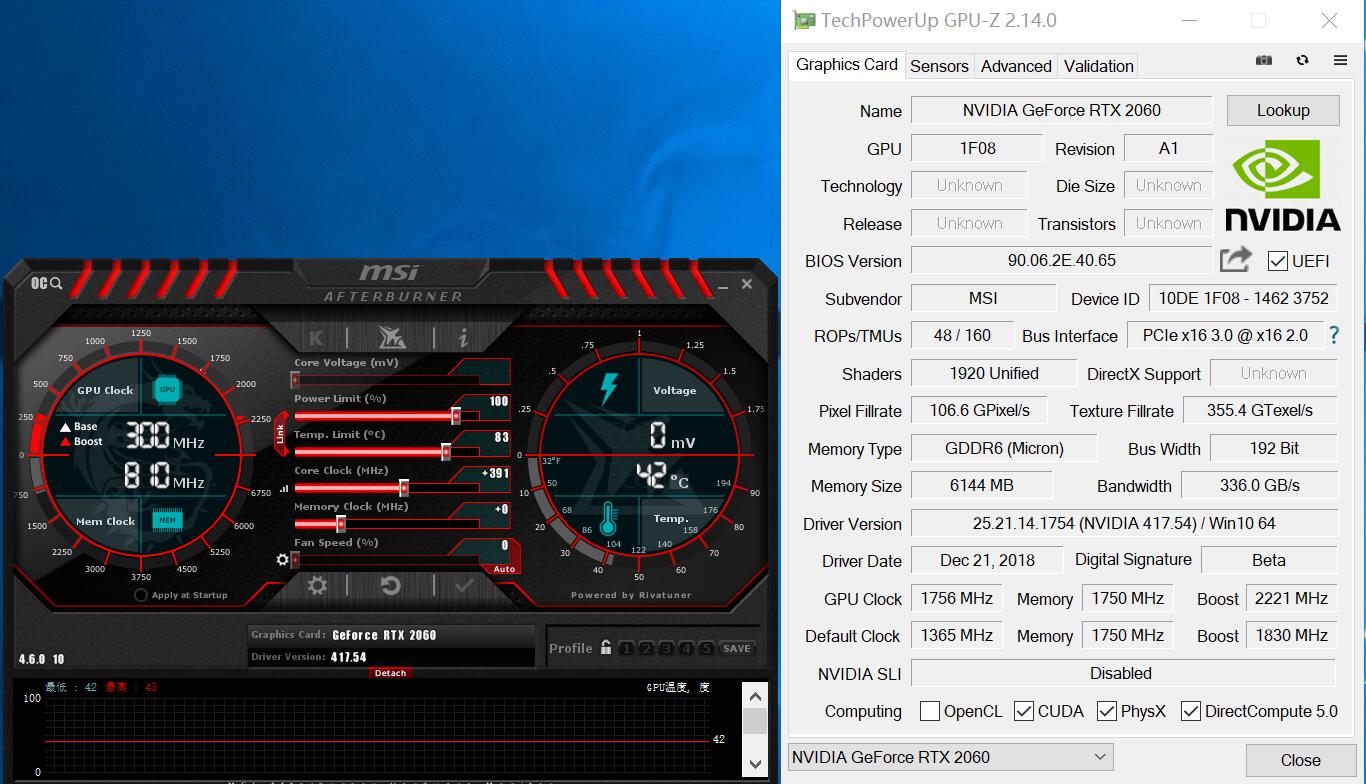Select Afterburner profile slot 5
Viewport: 1366px width, 784px height.
click(x=706, y=648)
